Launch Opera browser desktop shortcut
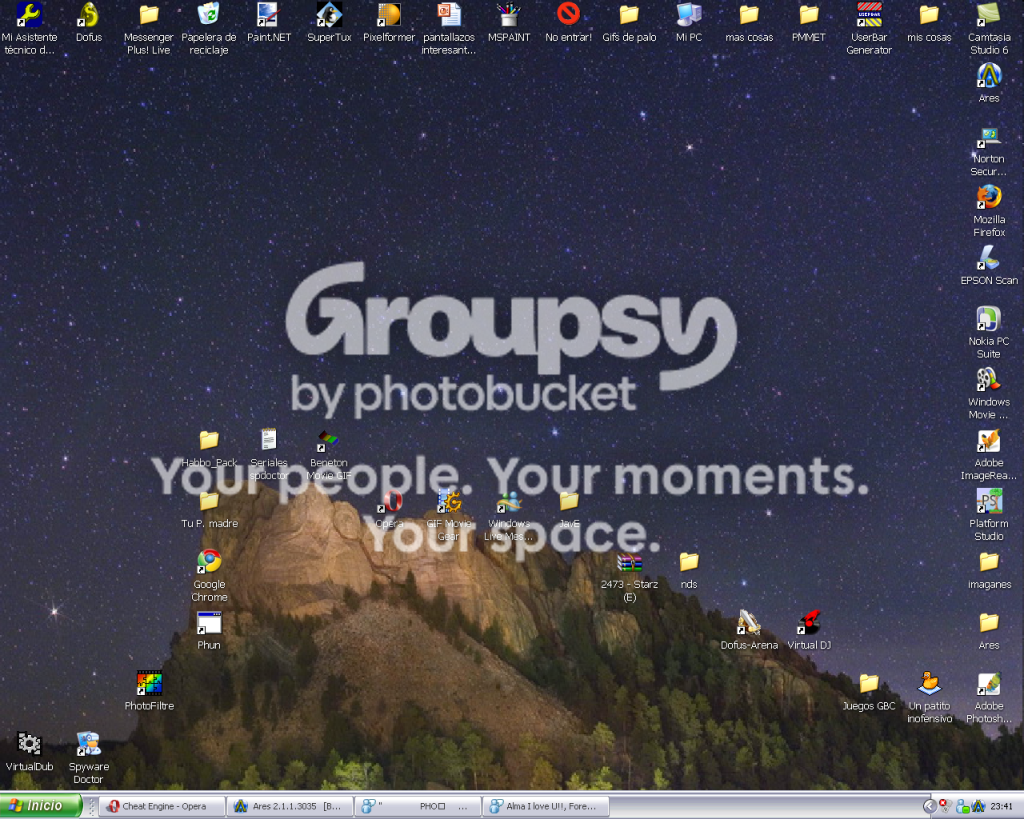The width and height of the screenshot is (1024, 819). (389, 509)
